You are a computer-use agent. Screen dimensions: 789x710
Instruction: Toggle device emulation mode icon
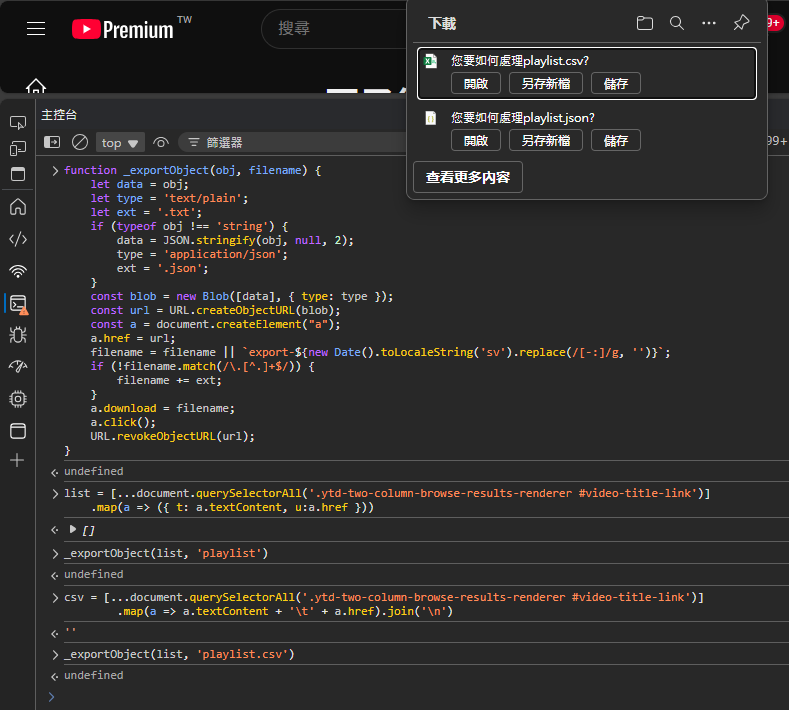click(17, 148)
